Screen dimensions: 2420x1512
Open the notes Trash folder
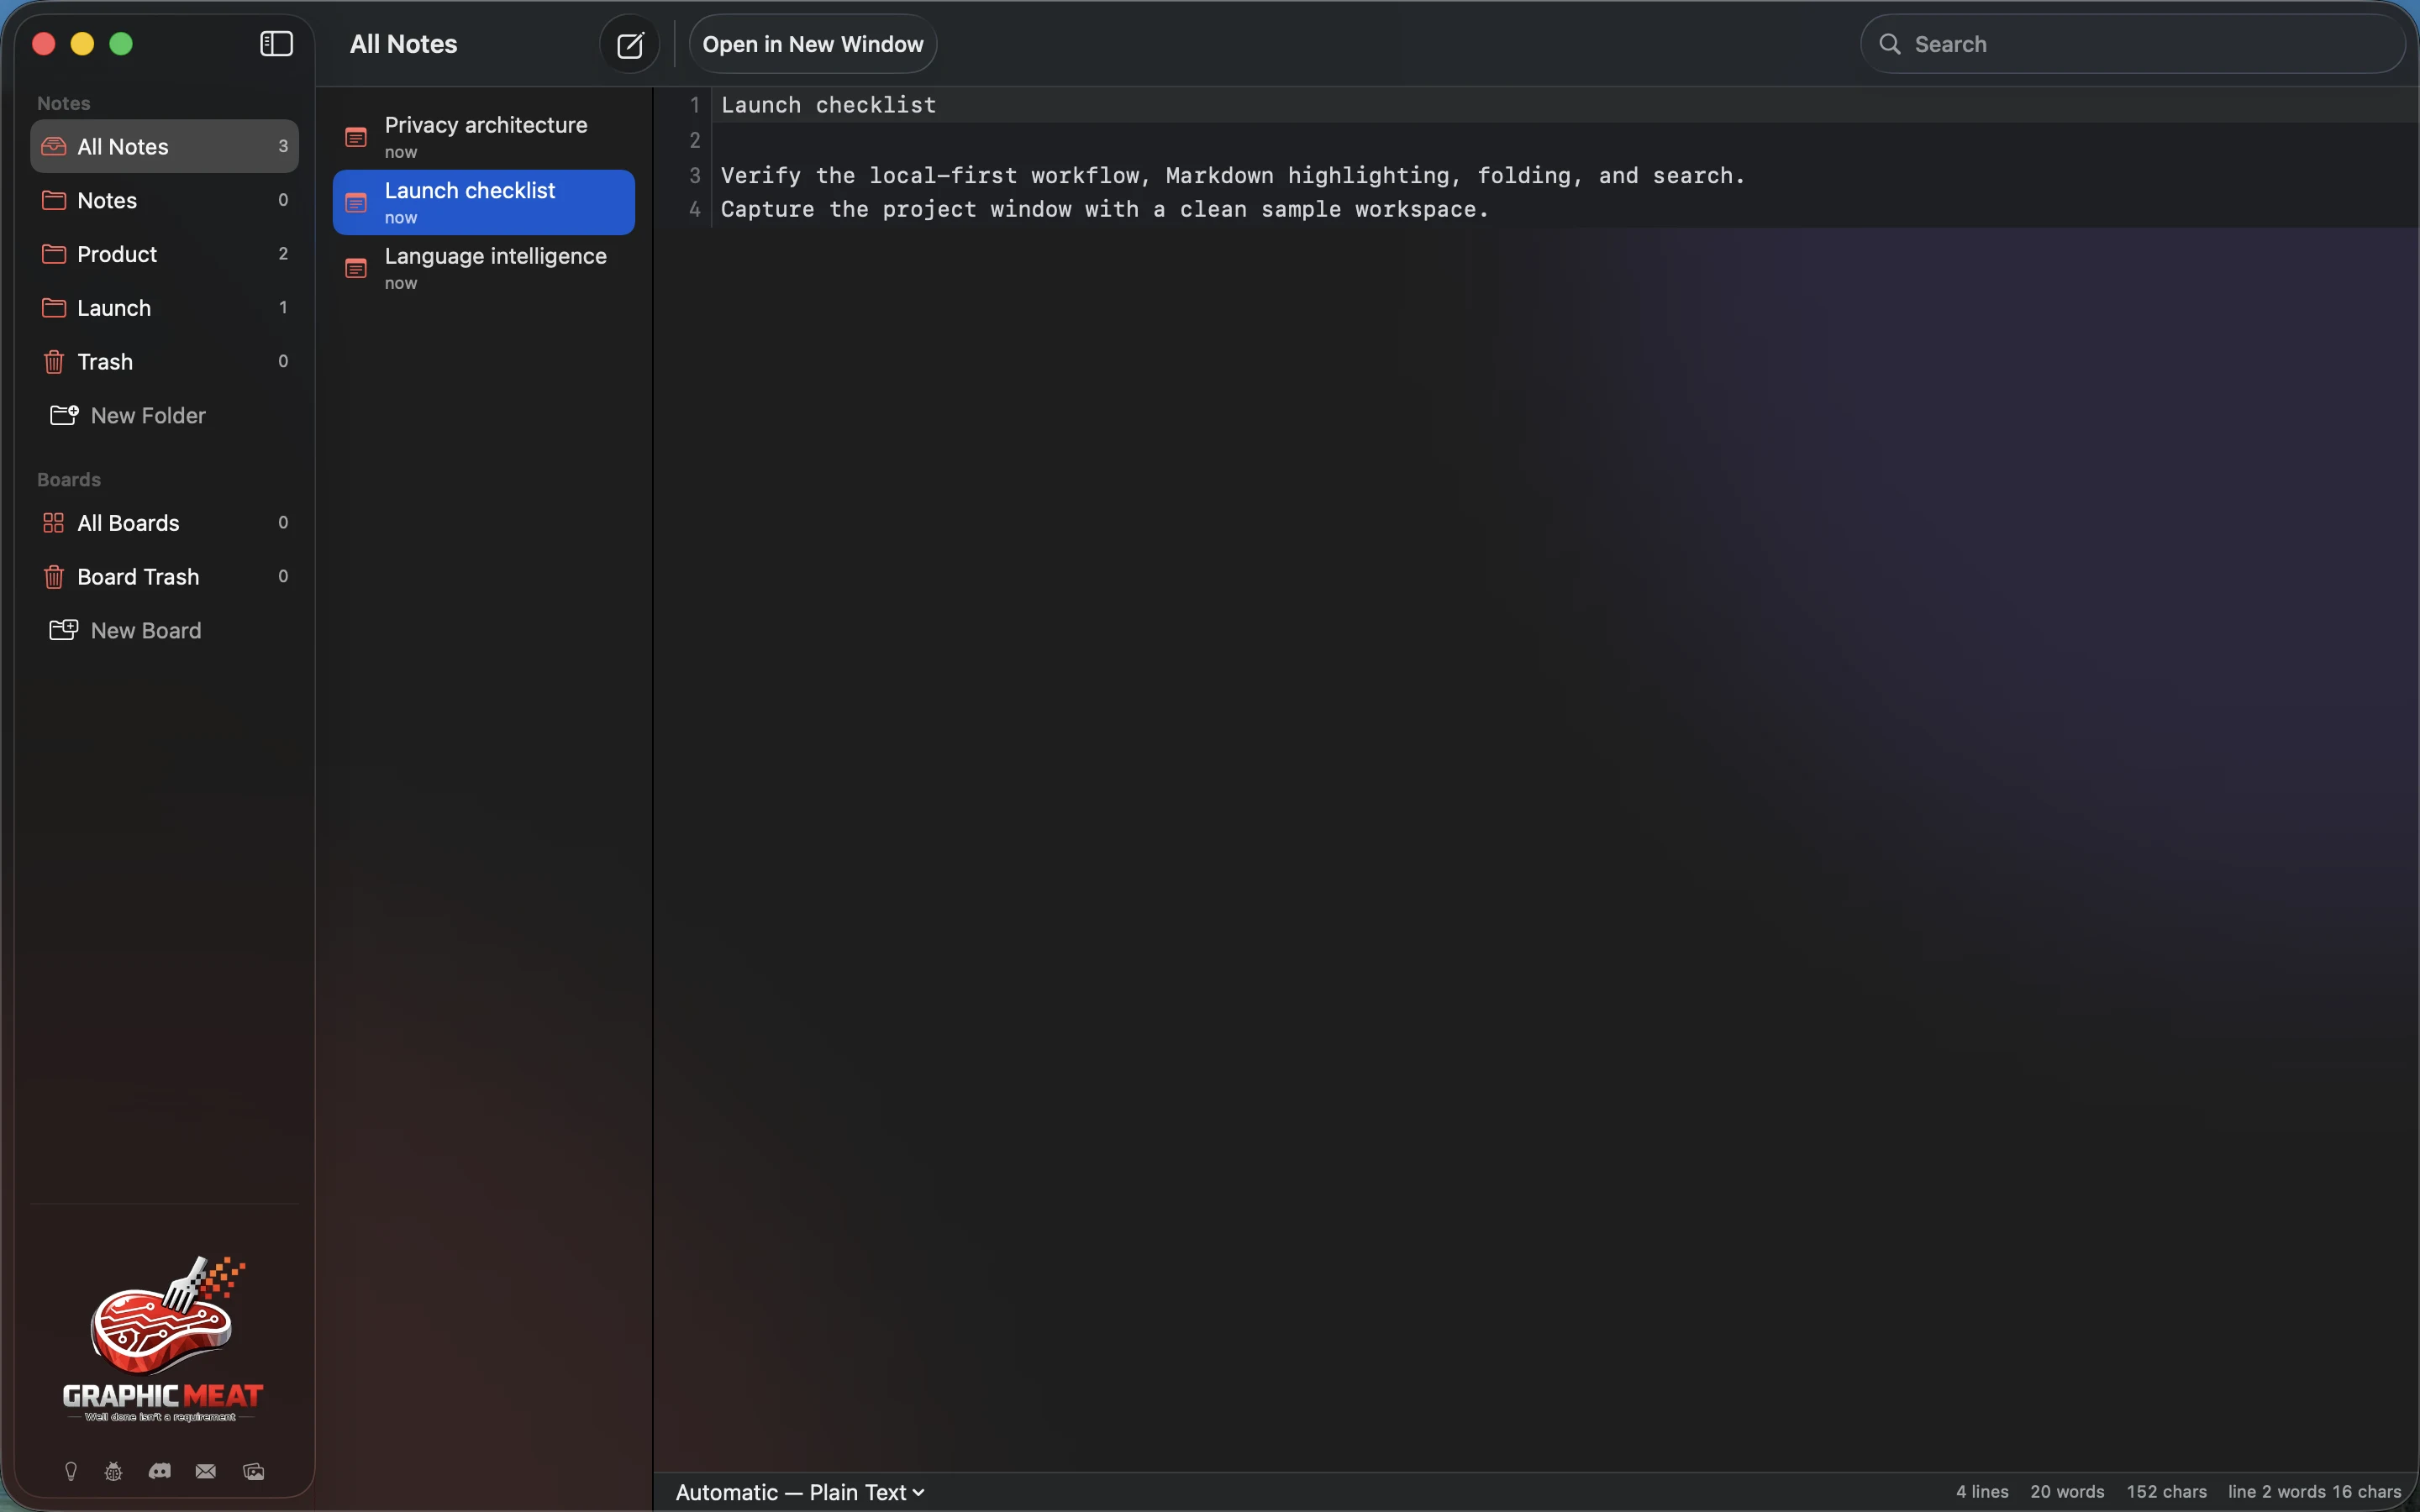pyautogui.click(x=165, y=362)
